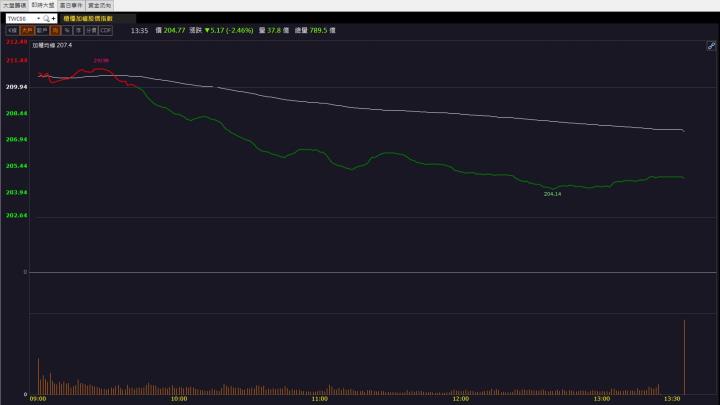The height and width of the screenshot is (405, 720).
Task: Click the Y-axis price label 203.94
Action: point(17,192)
